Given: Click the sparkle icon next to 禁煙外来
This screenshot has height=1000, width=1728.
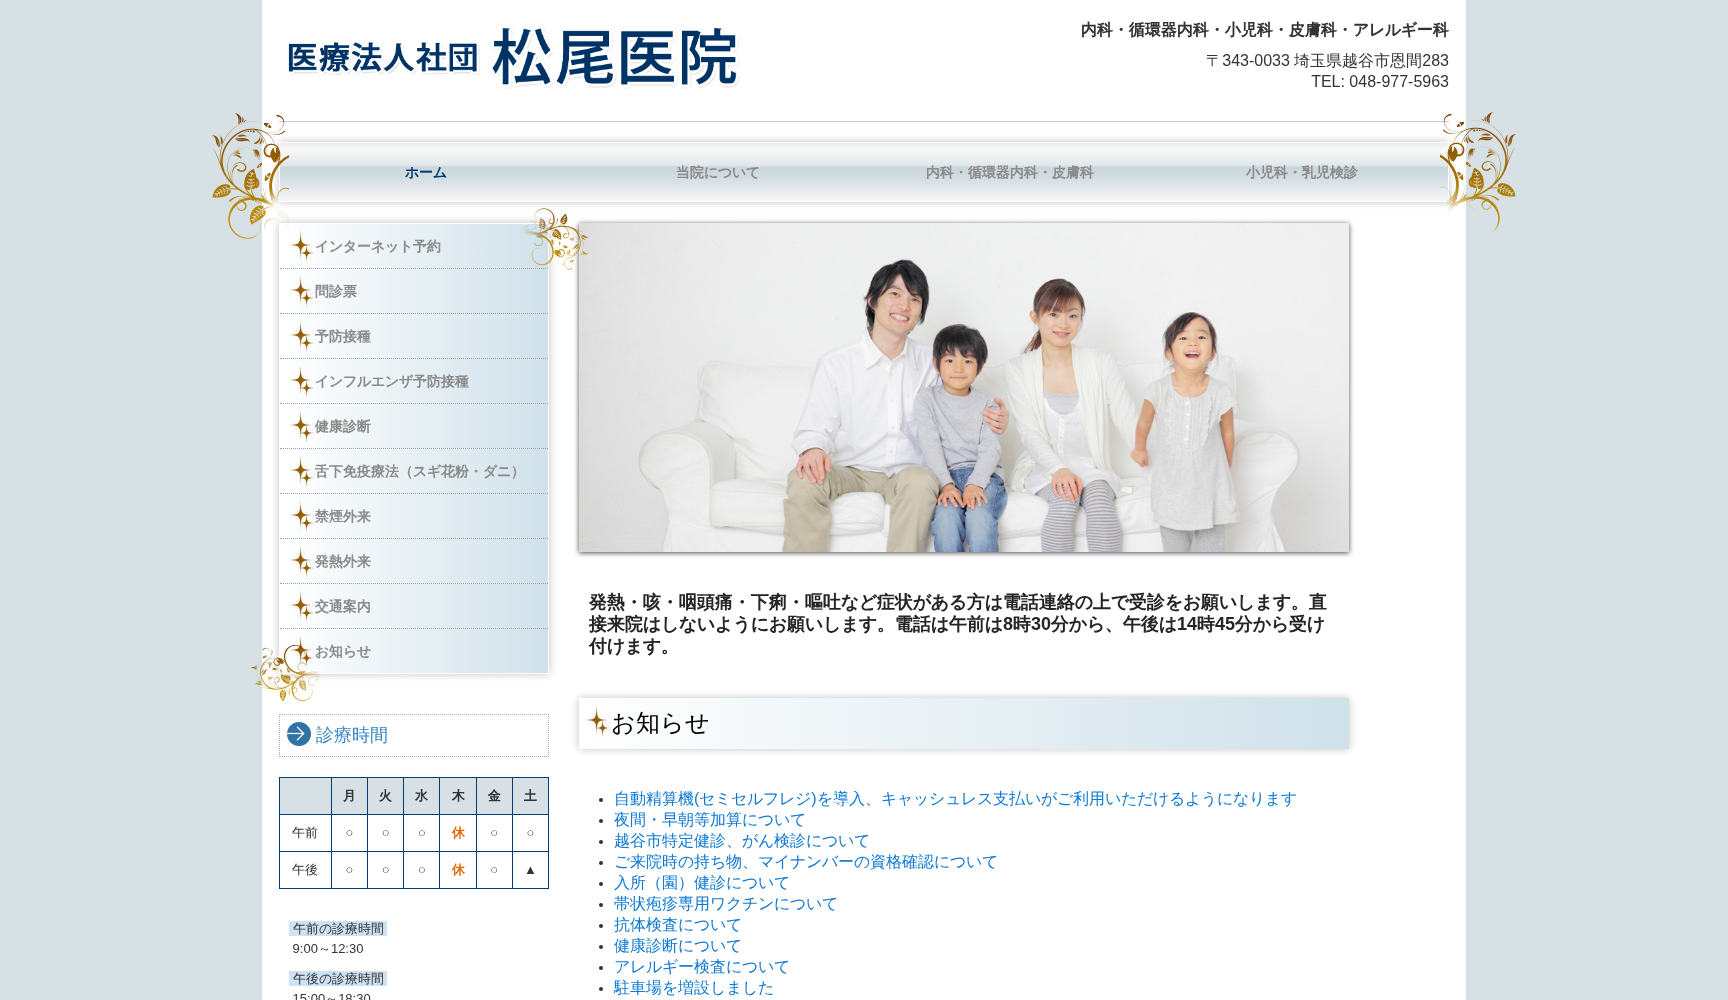Looking at the screenshot, I should pyautogui.click(x=301, y=517).
